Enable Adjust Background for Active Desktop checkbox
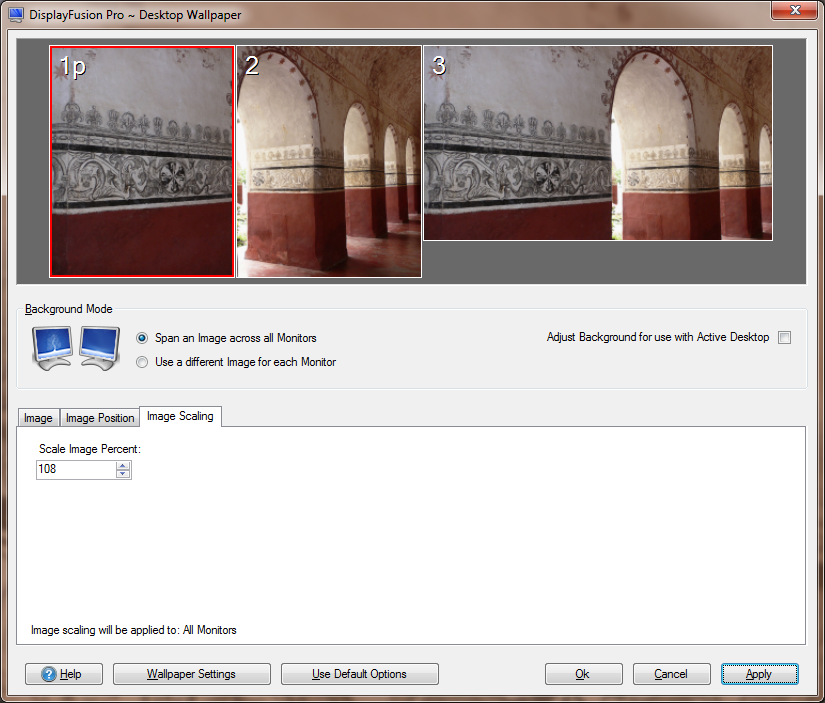 784,338
